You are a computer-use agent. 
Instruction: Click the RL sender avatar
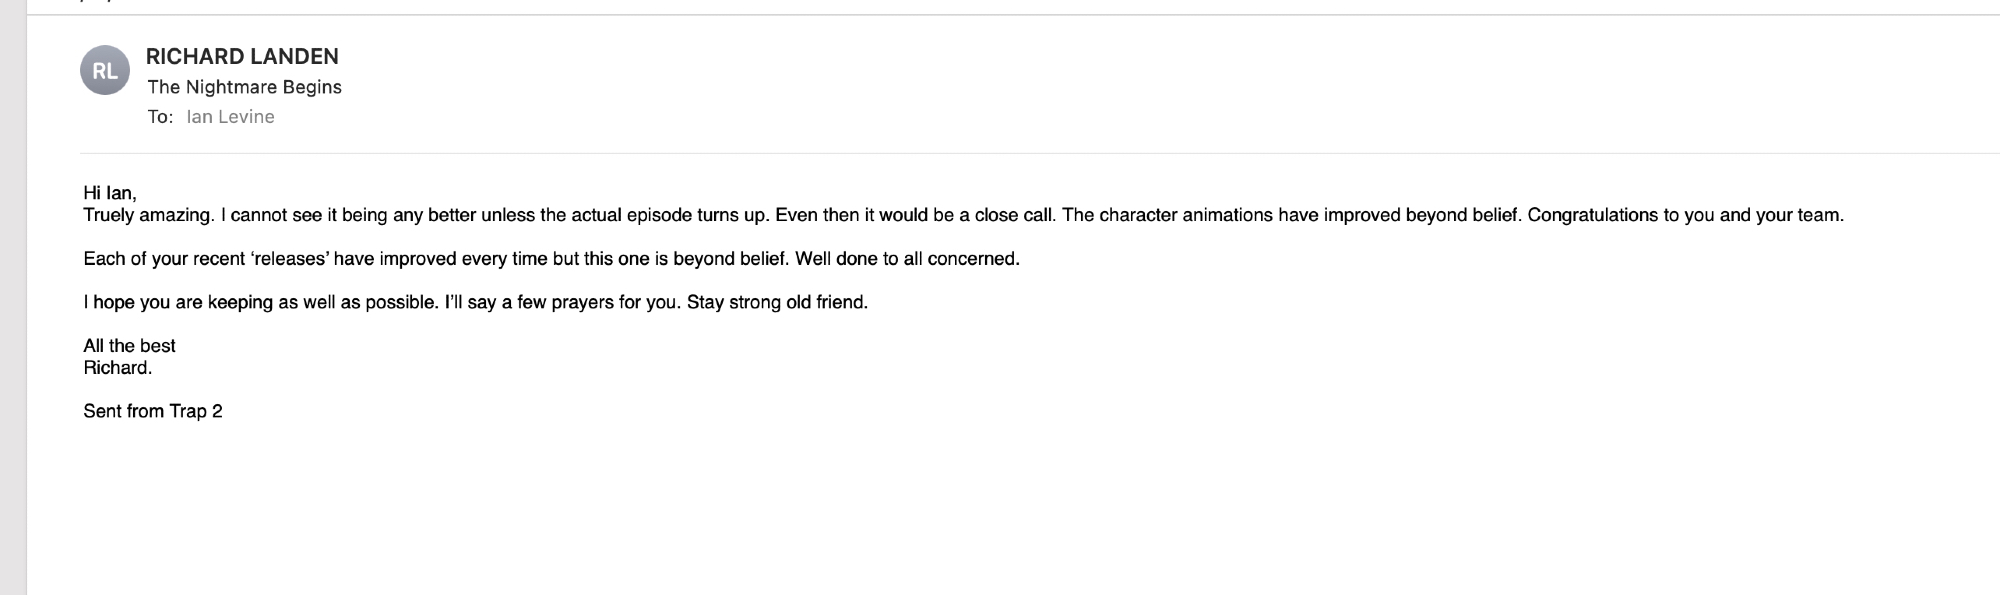click(104, 71)
